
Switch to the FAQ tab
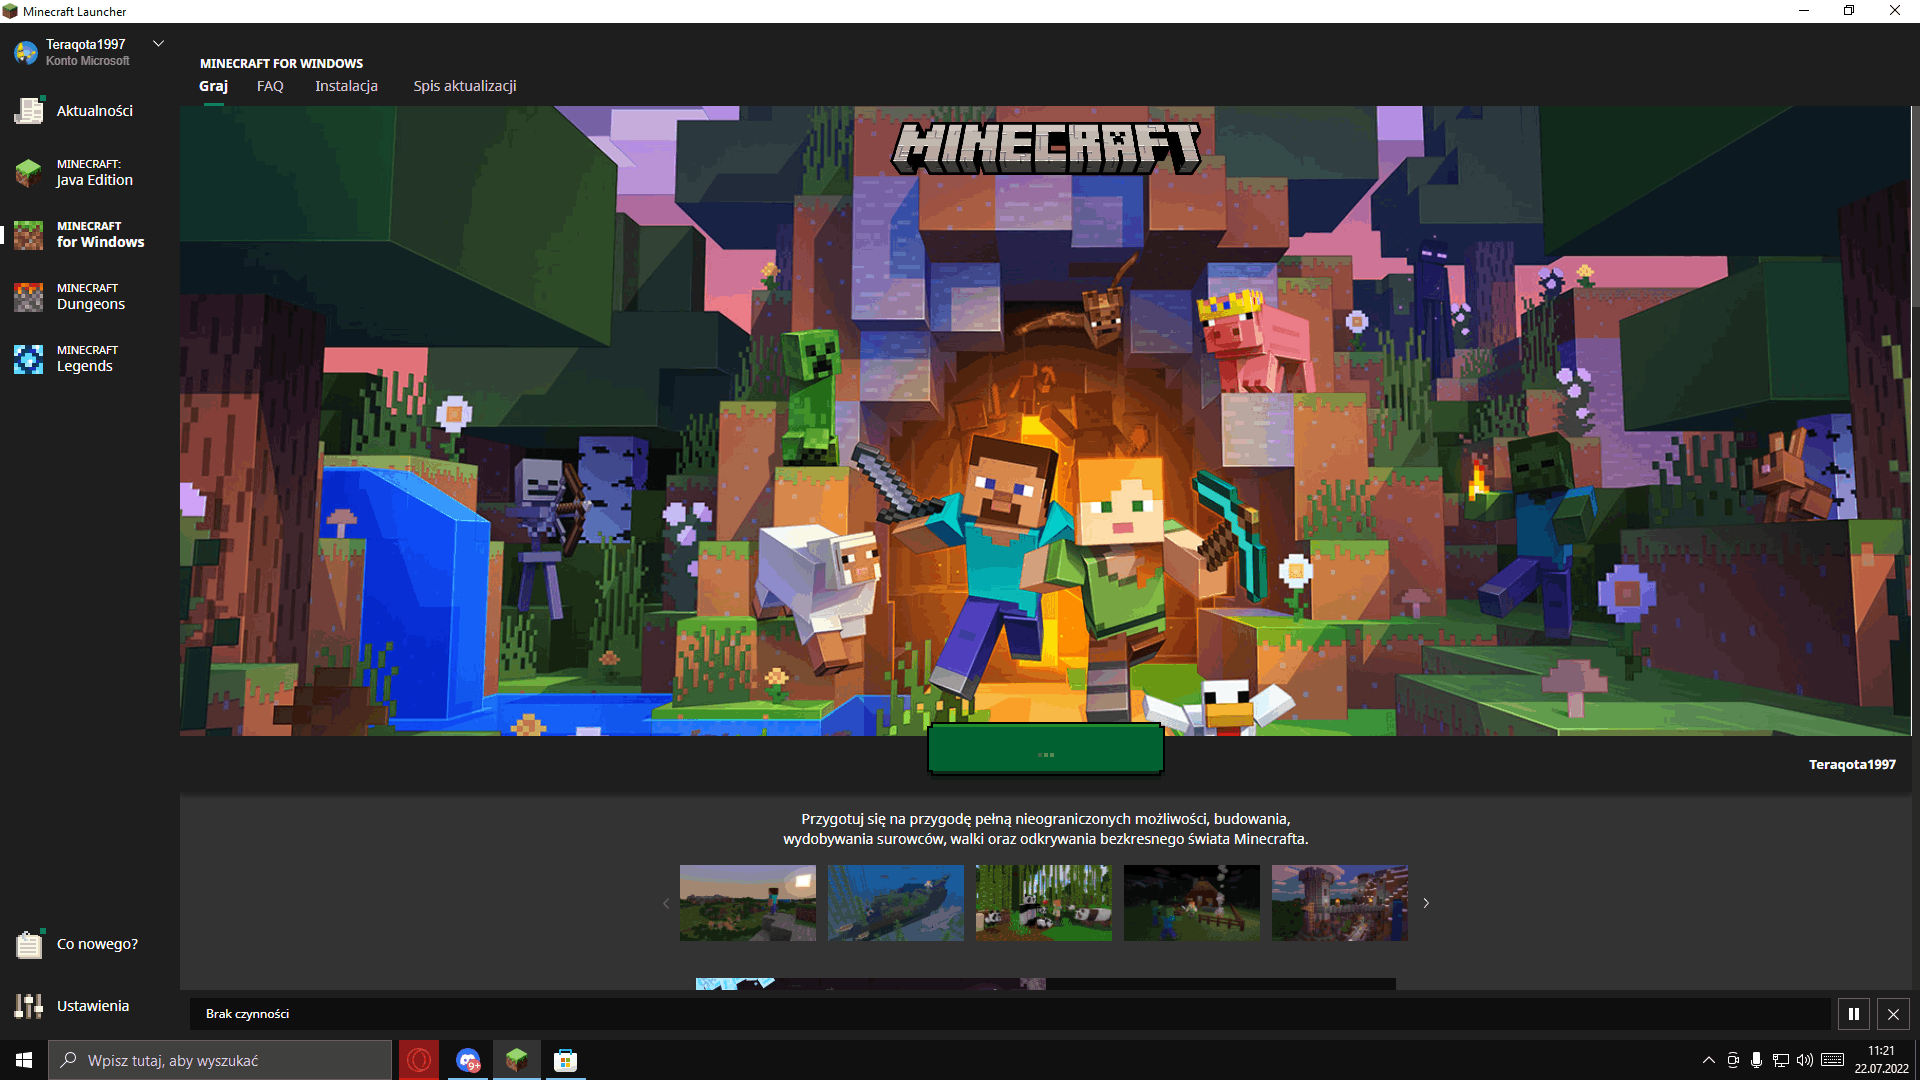(x=270, y=86)
